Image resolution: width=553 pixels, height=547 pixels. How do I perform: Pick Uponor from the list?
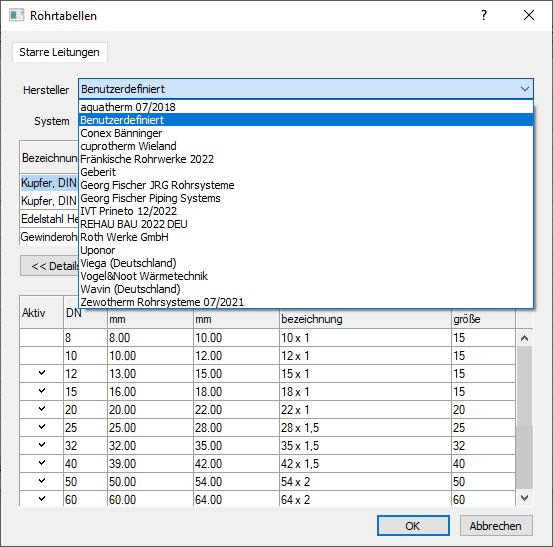click(306, 250)
